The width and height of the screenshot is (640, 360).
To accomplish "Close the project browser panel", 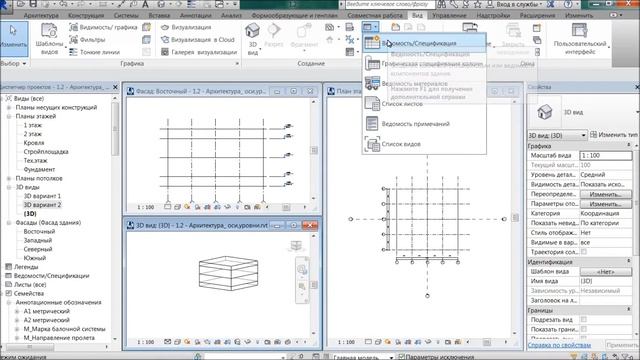I will (115, 87).
